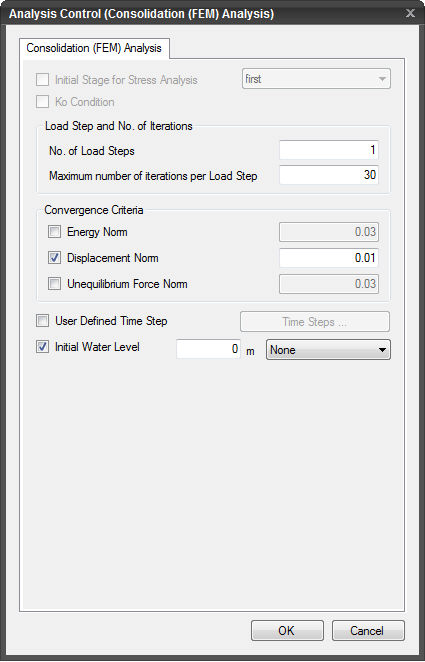Viewport: 425px width, 662px height.
Task: Click the No. of Load Steps field
Action: [x=329, y=150]
